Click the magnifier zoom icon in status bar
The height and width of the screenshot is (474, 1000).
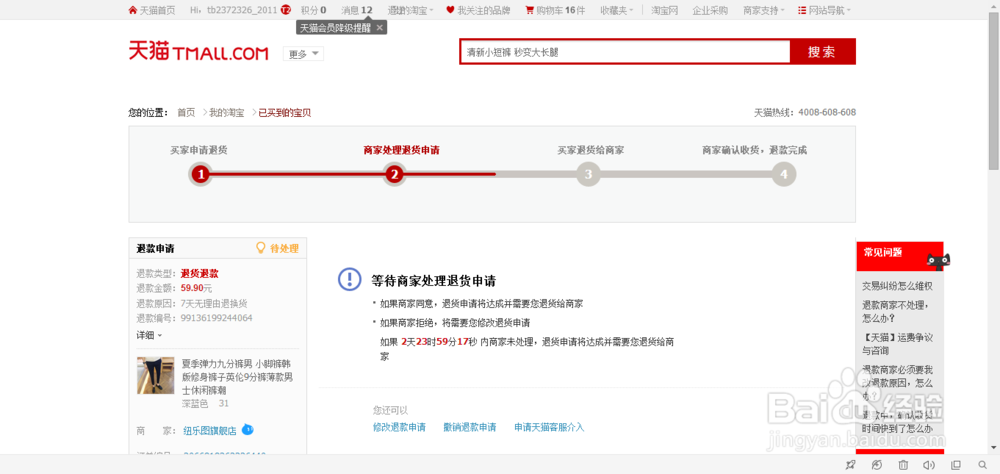pos(982,465)
